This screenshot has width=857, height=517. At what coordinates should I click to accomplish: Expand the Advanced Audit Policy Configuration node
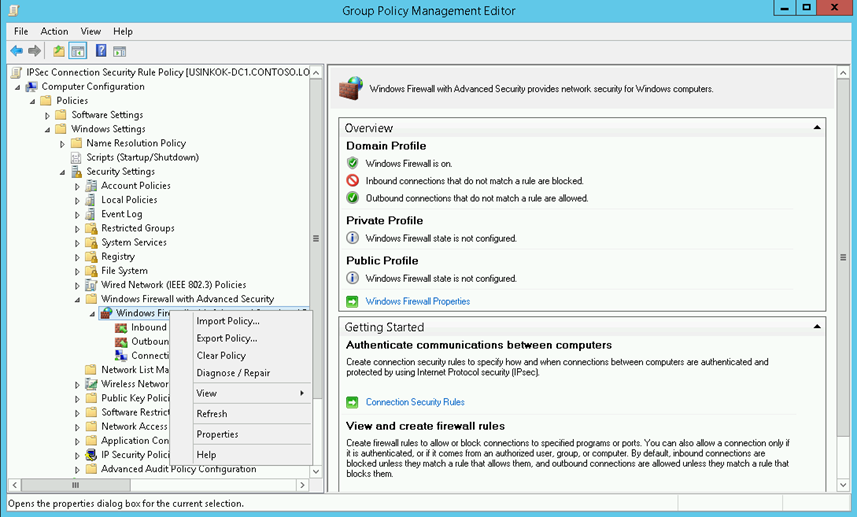tap(77, 469)
